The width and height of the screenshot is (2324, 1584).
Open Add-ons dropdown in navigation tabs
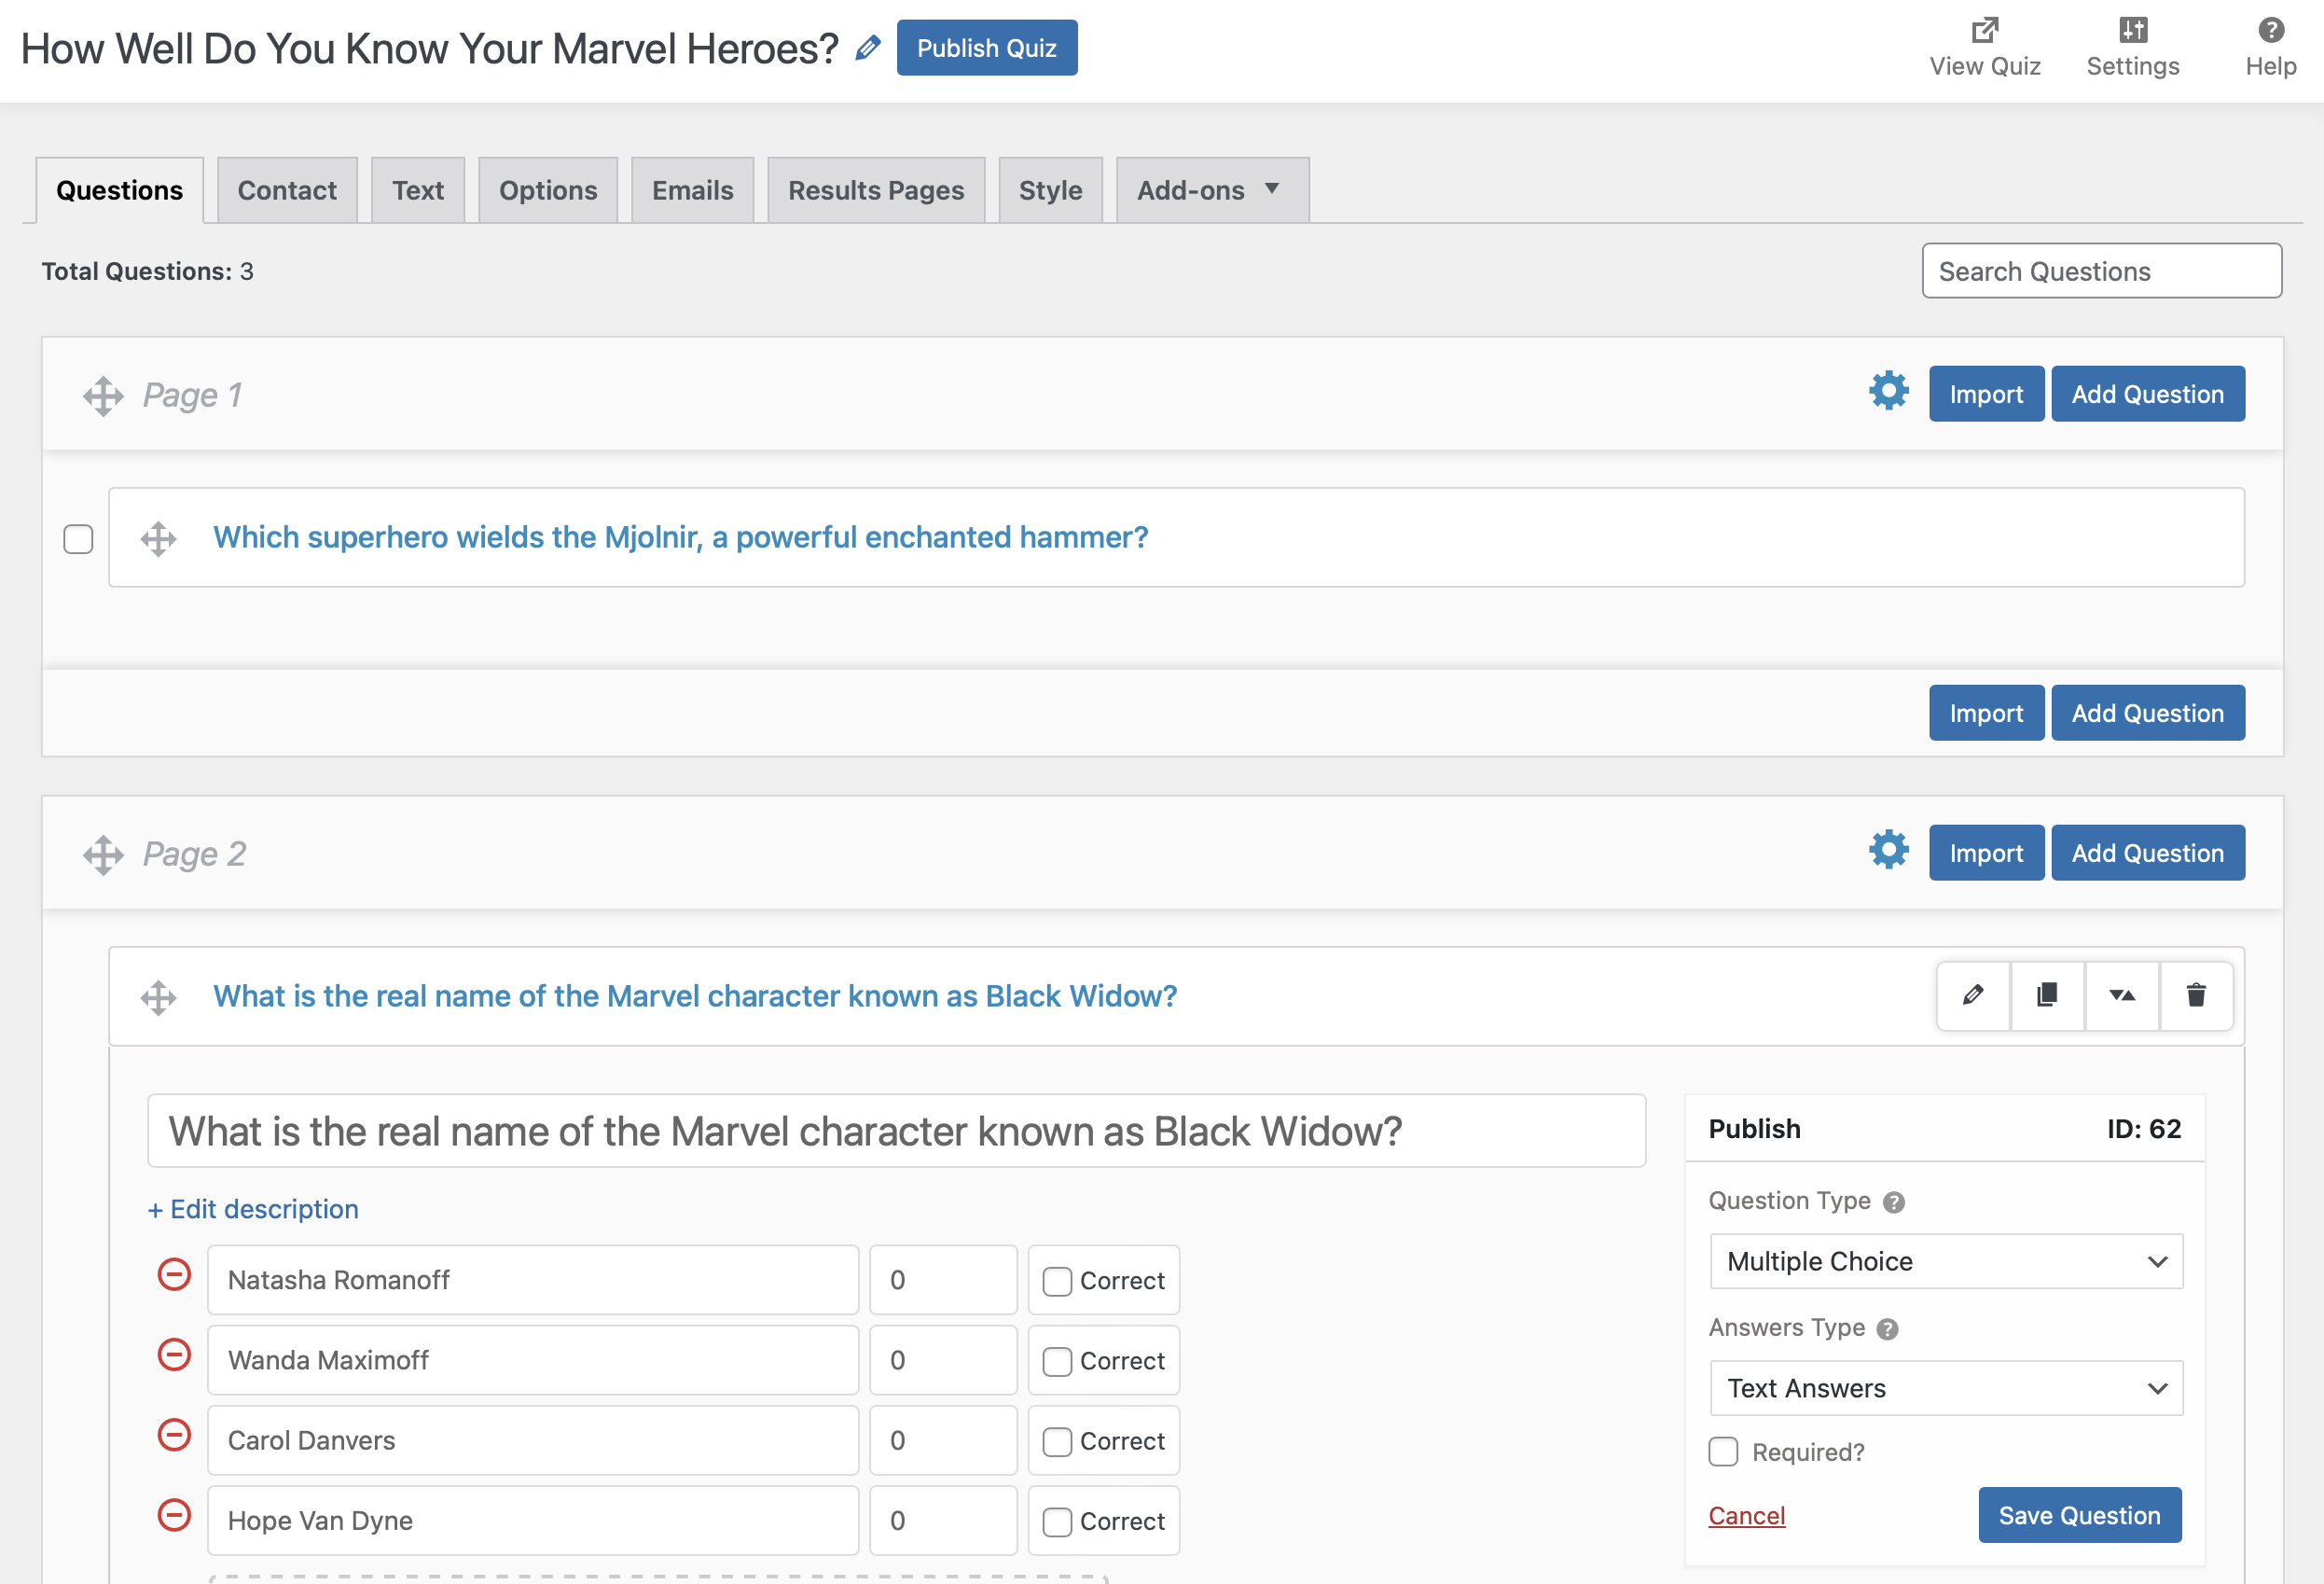pyautogui.click(x=1211, y=189)
